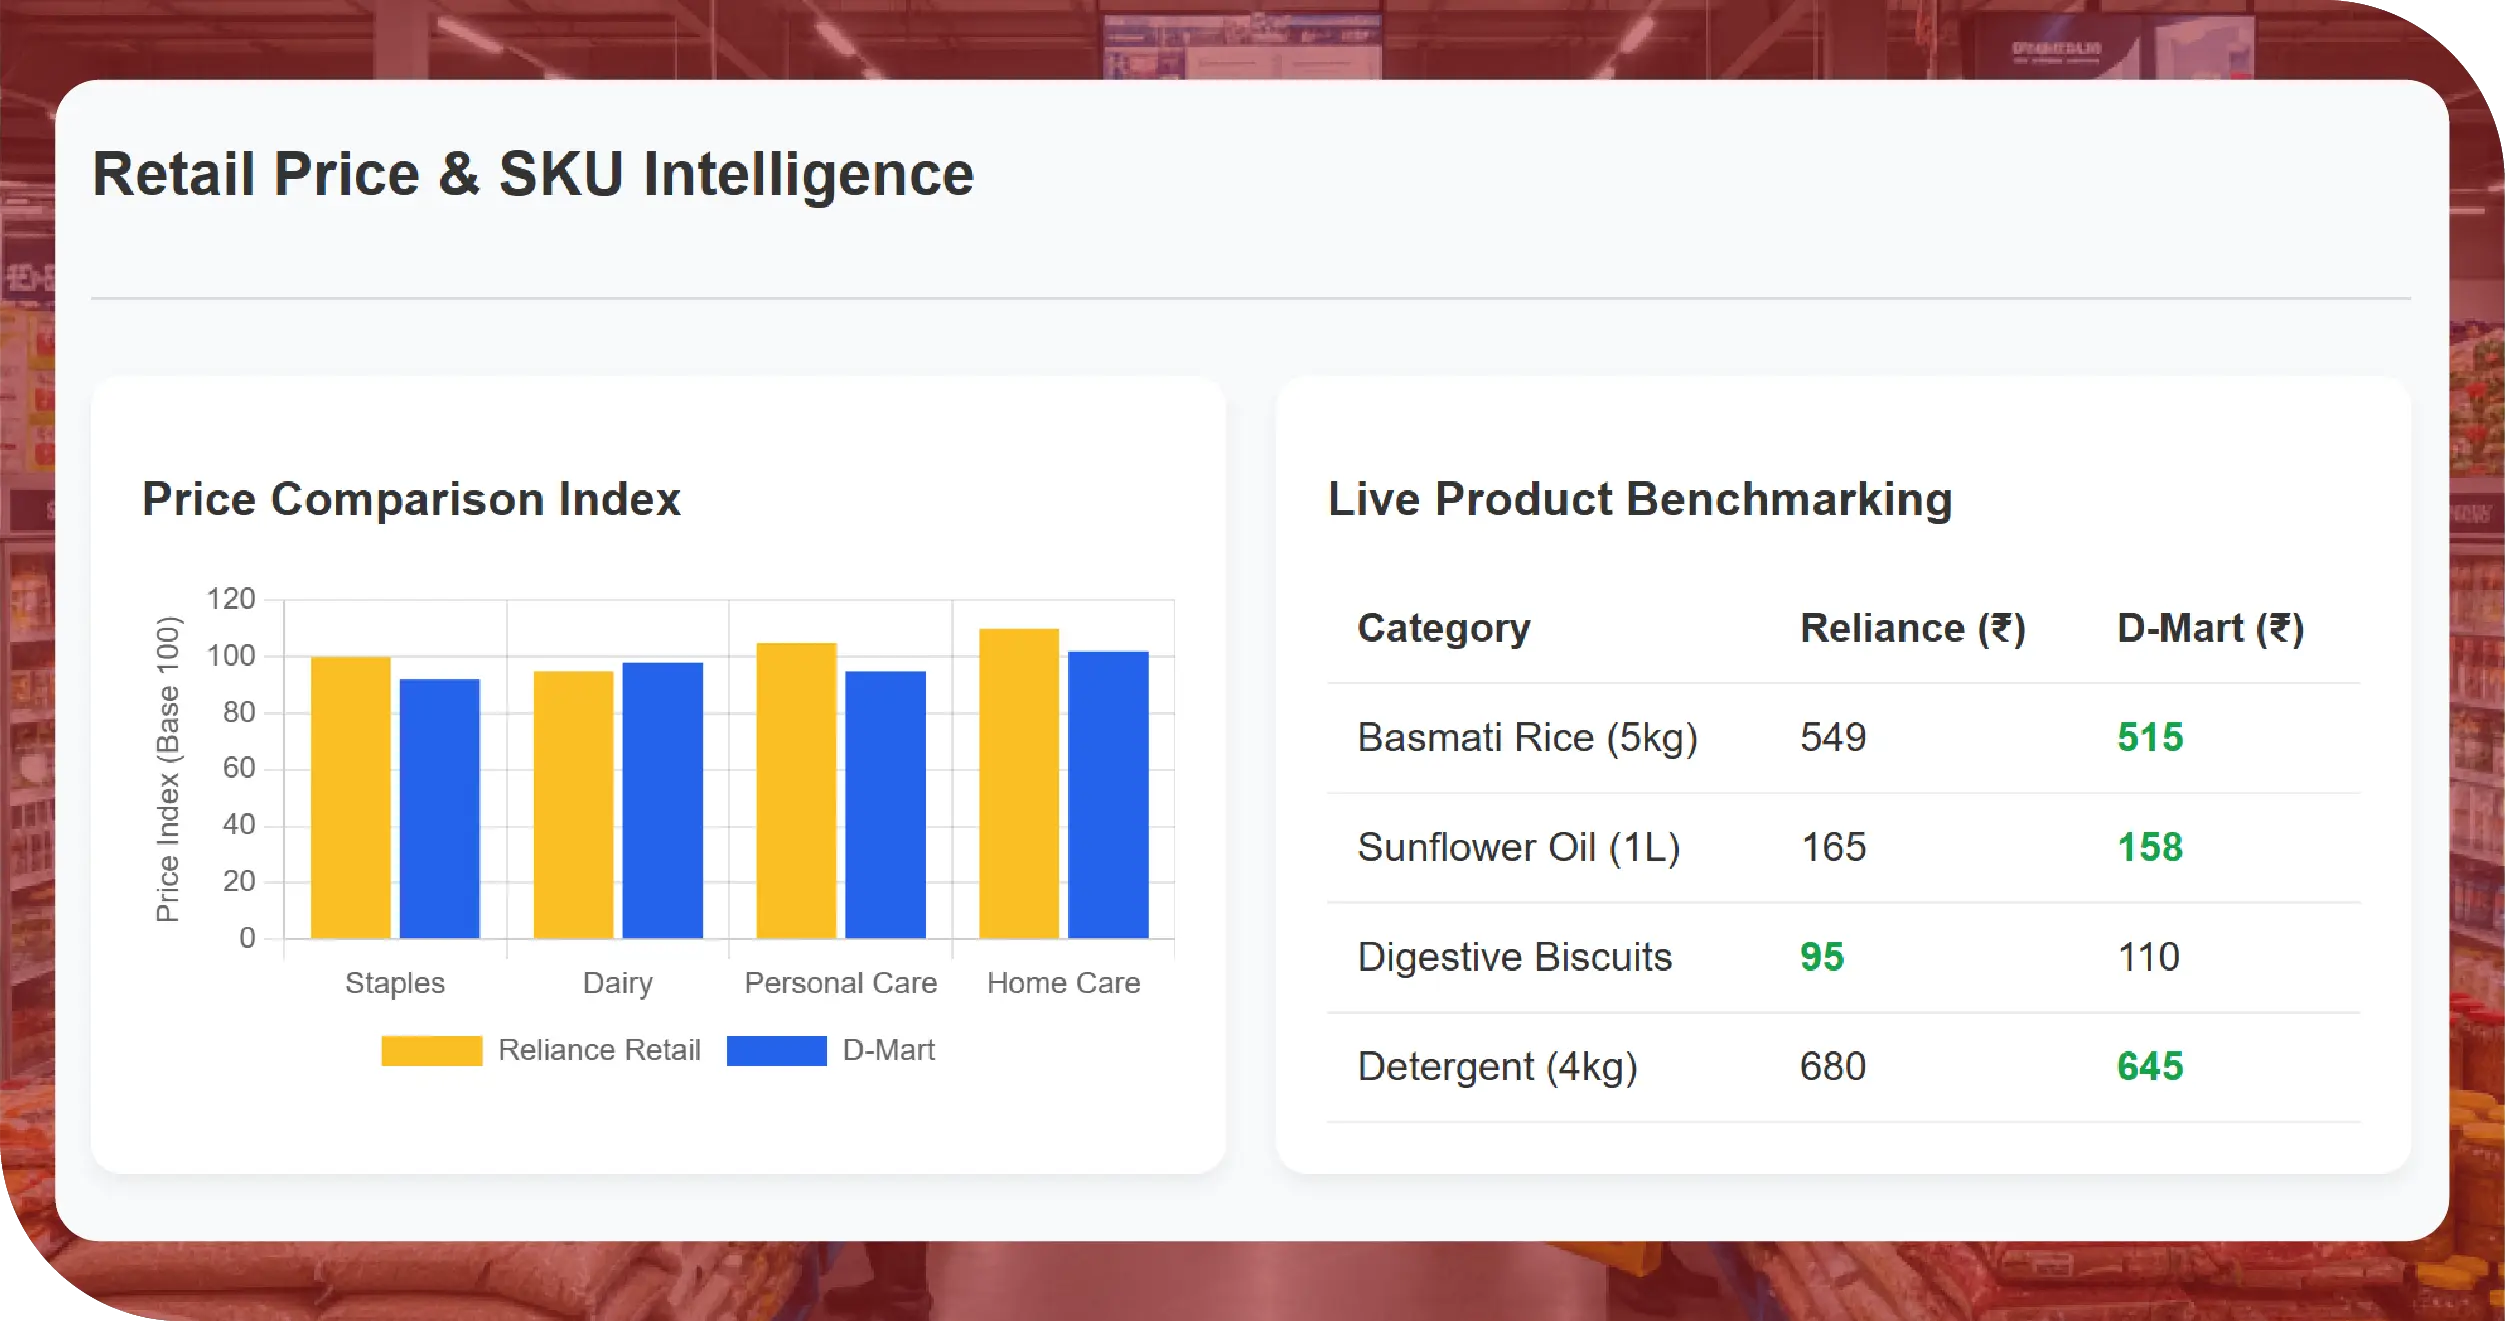Toggle the Reliance Retail legend label
Viewport: 2506px width, 1321px height.
pos(599,1050)
